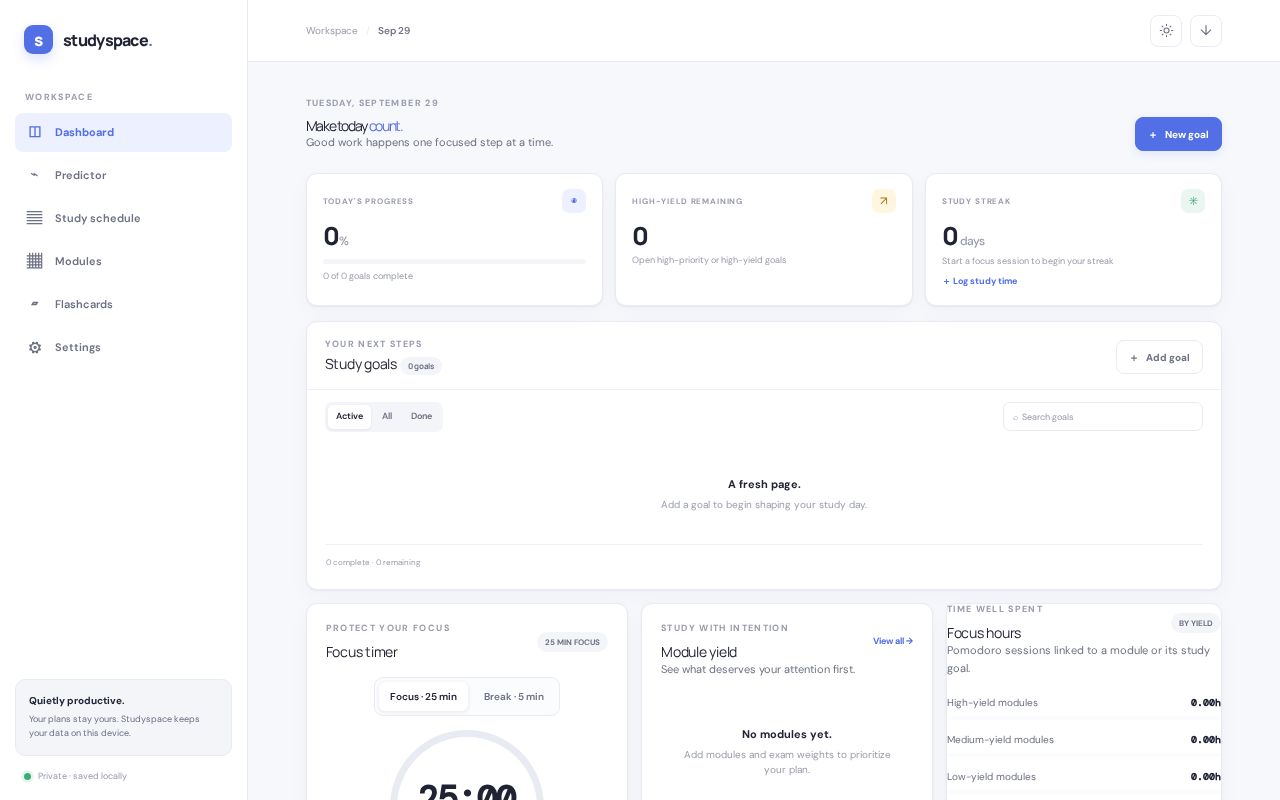Viewport: 1280px width, 800px height.
Task: Click the Workspace breadcrumb
Action: pos(331,31)
